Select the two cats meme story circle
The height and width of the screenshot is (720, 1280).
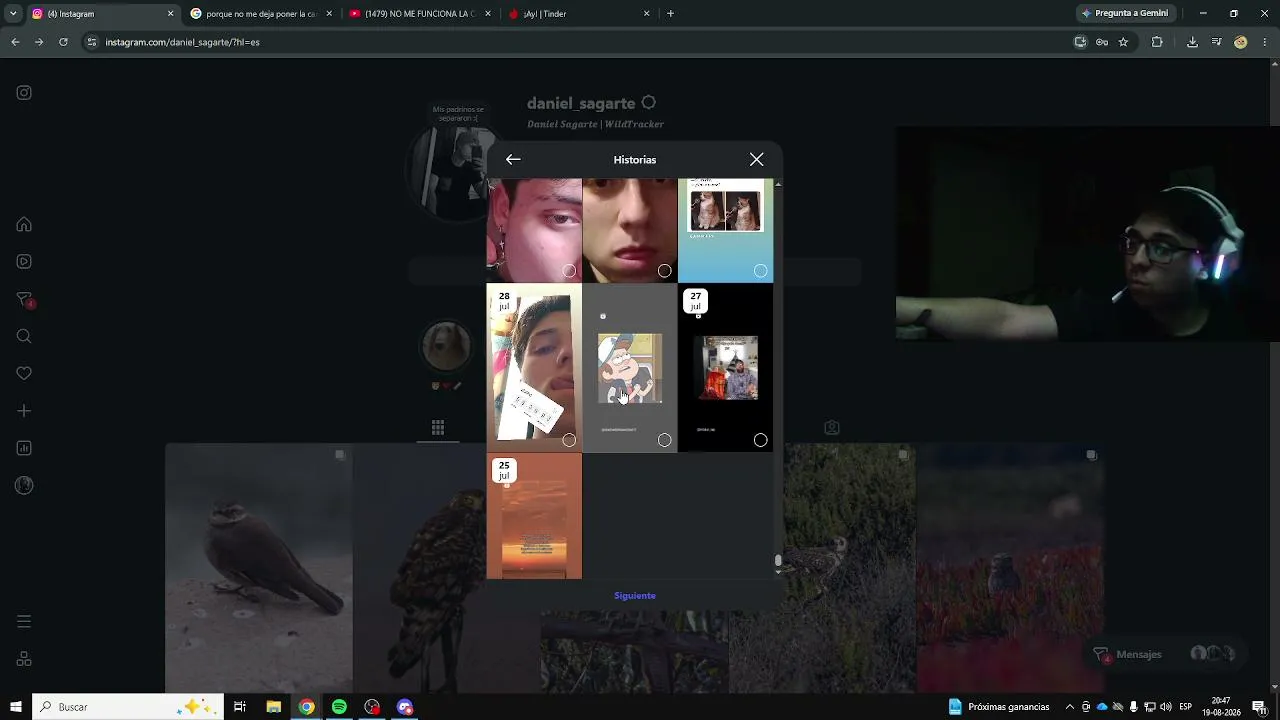click(760, 271)
